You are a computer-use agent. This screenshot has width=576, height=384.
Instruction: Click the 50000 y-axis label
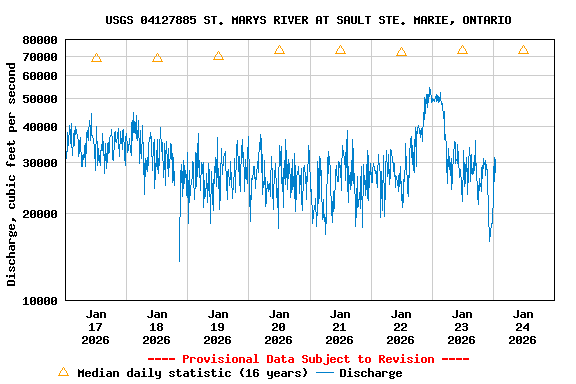click(40, 99)
